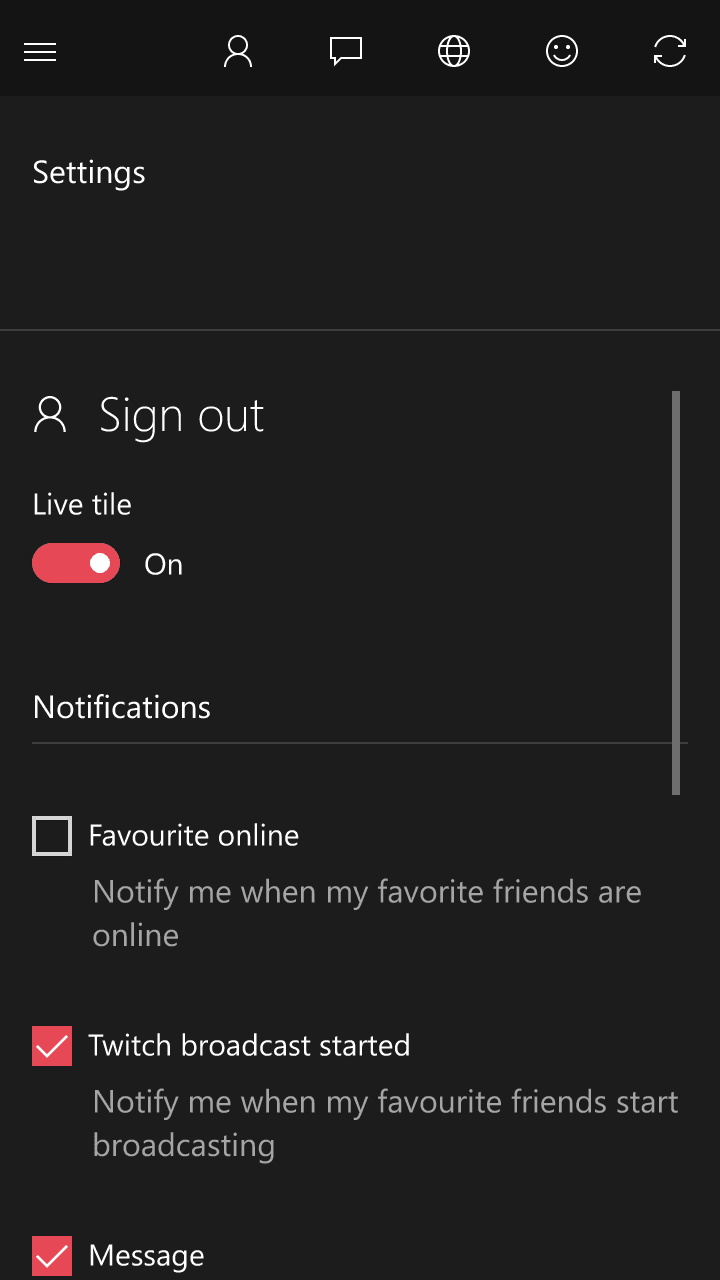Open the globe icon in top bar
Image resolution: width=720 pixels, height=1280 pixels.
click(454, 51)
